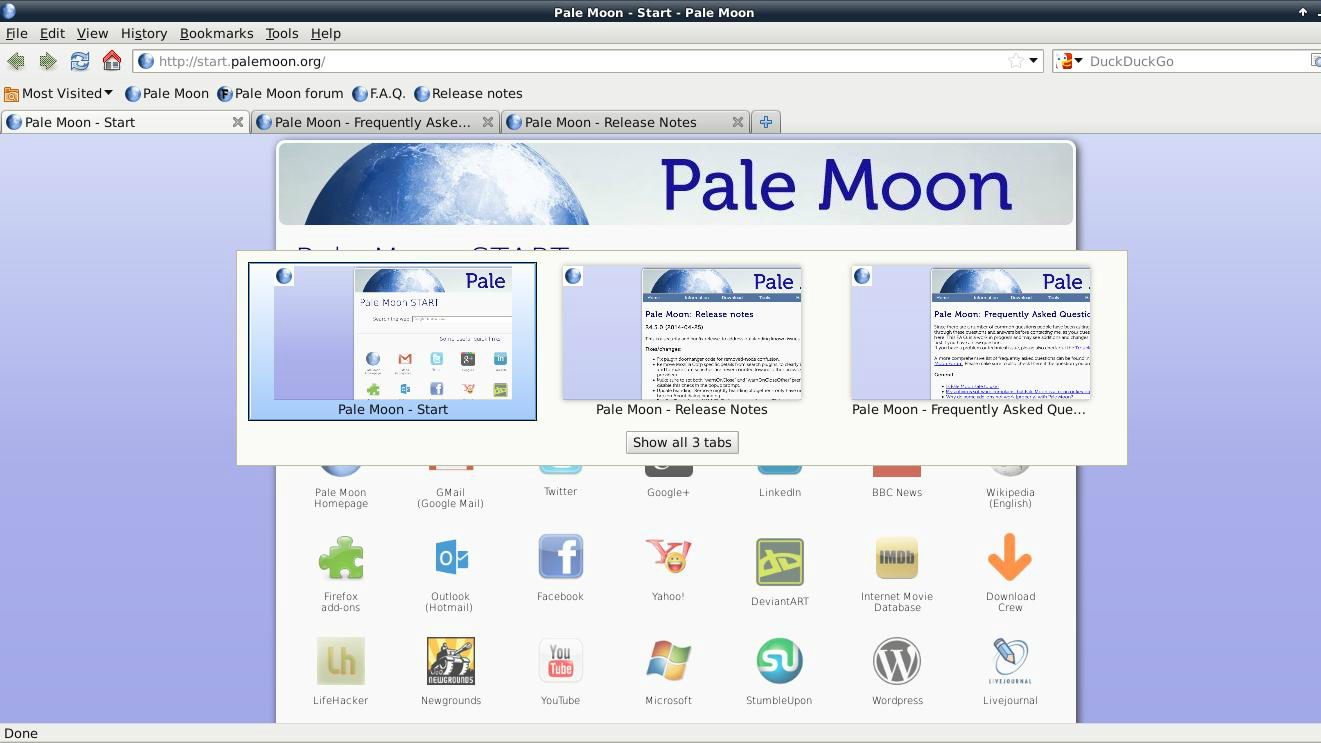The height and width of the screenshot is (743, 1321).
Task: Open GMail from the start page
Action: coord(450,460)
